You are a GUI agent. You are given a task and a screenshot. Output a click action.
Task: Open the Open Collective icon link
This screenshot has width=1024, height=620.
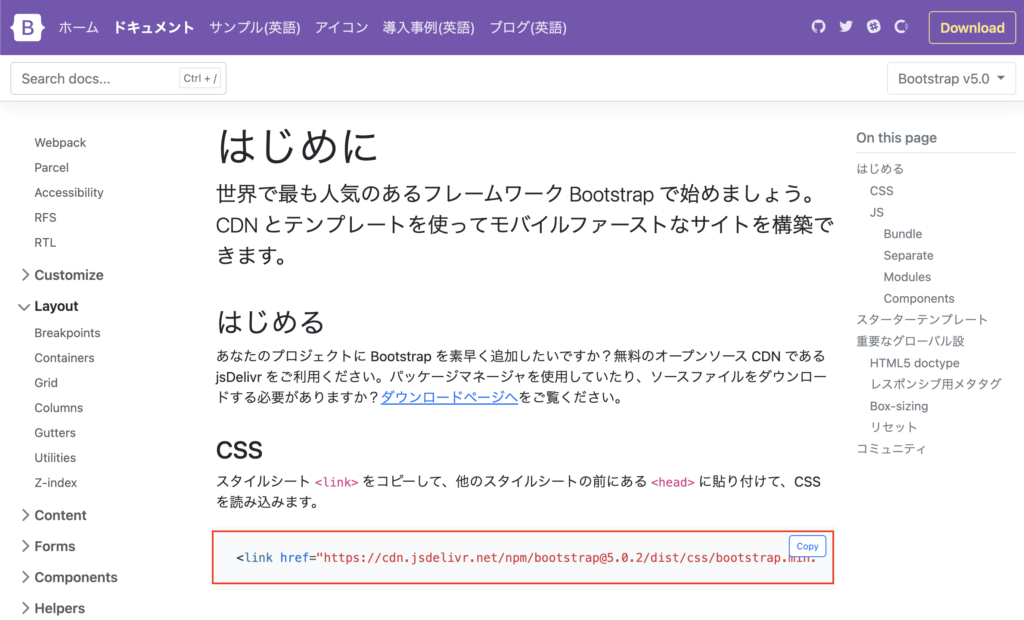click(x=901, y=27)
